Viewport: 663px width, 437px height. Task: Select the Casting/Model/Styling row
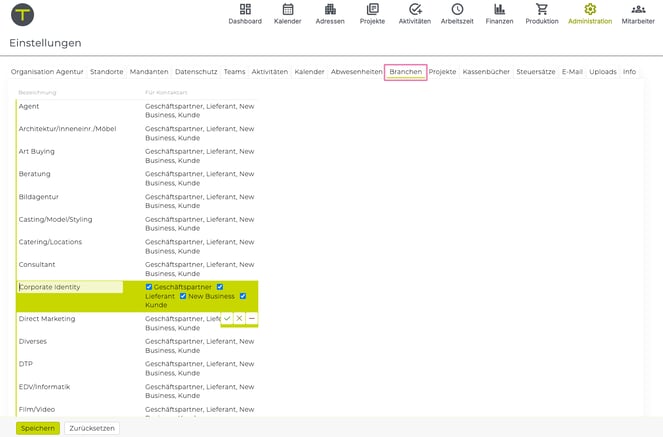tap(137, 224)
